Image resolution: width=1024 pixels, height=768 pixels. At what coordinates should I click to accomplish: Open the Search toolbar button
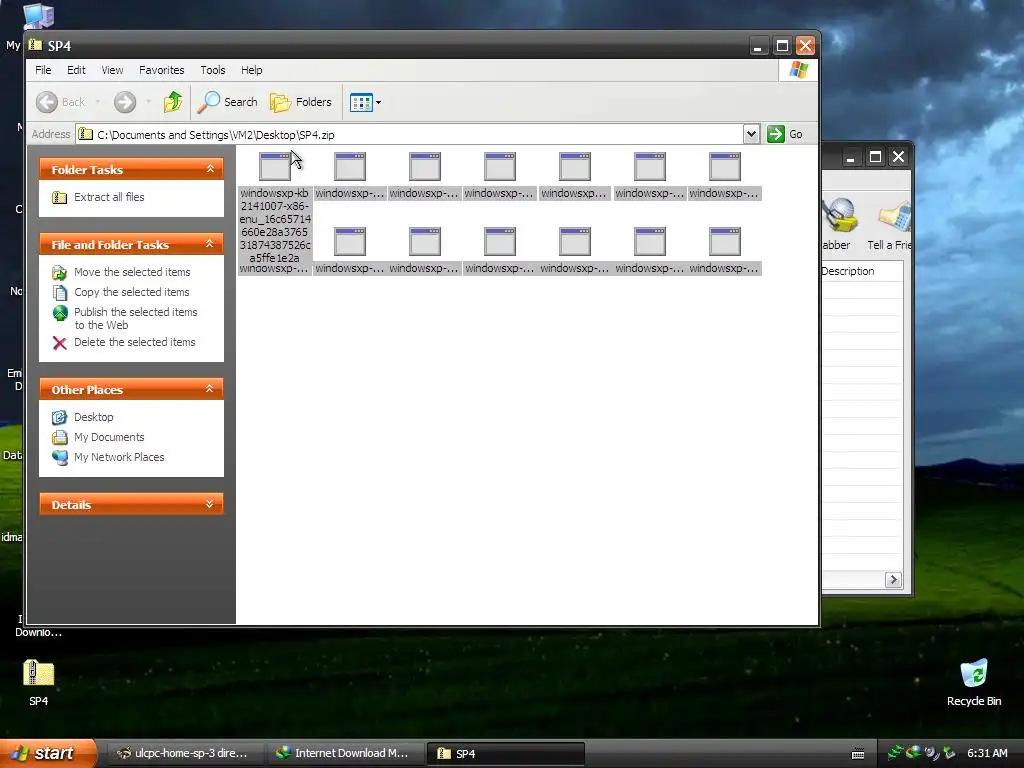pos(228,102)
